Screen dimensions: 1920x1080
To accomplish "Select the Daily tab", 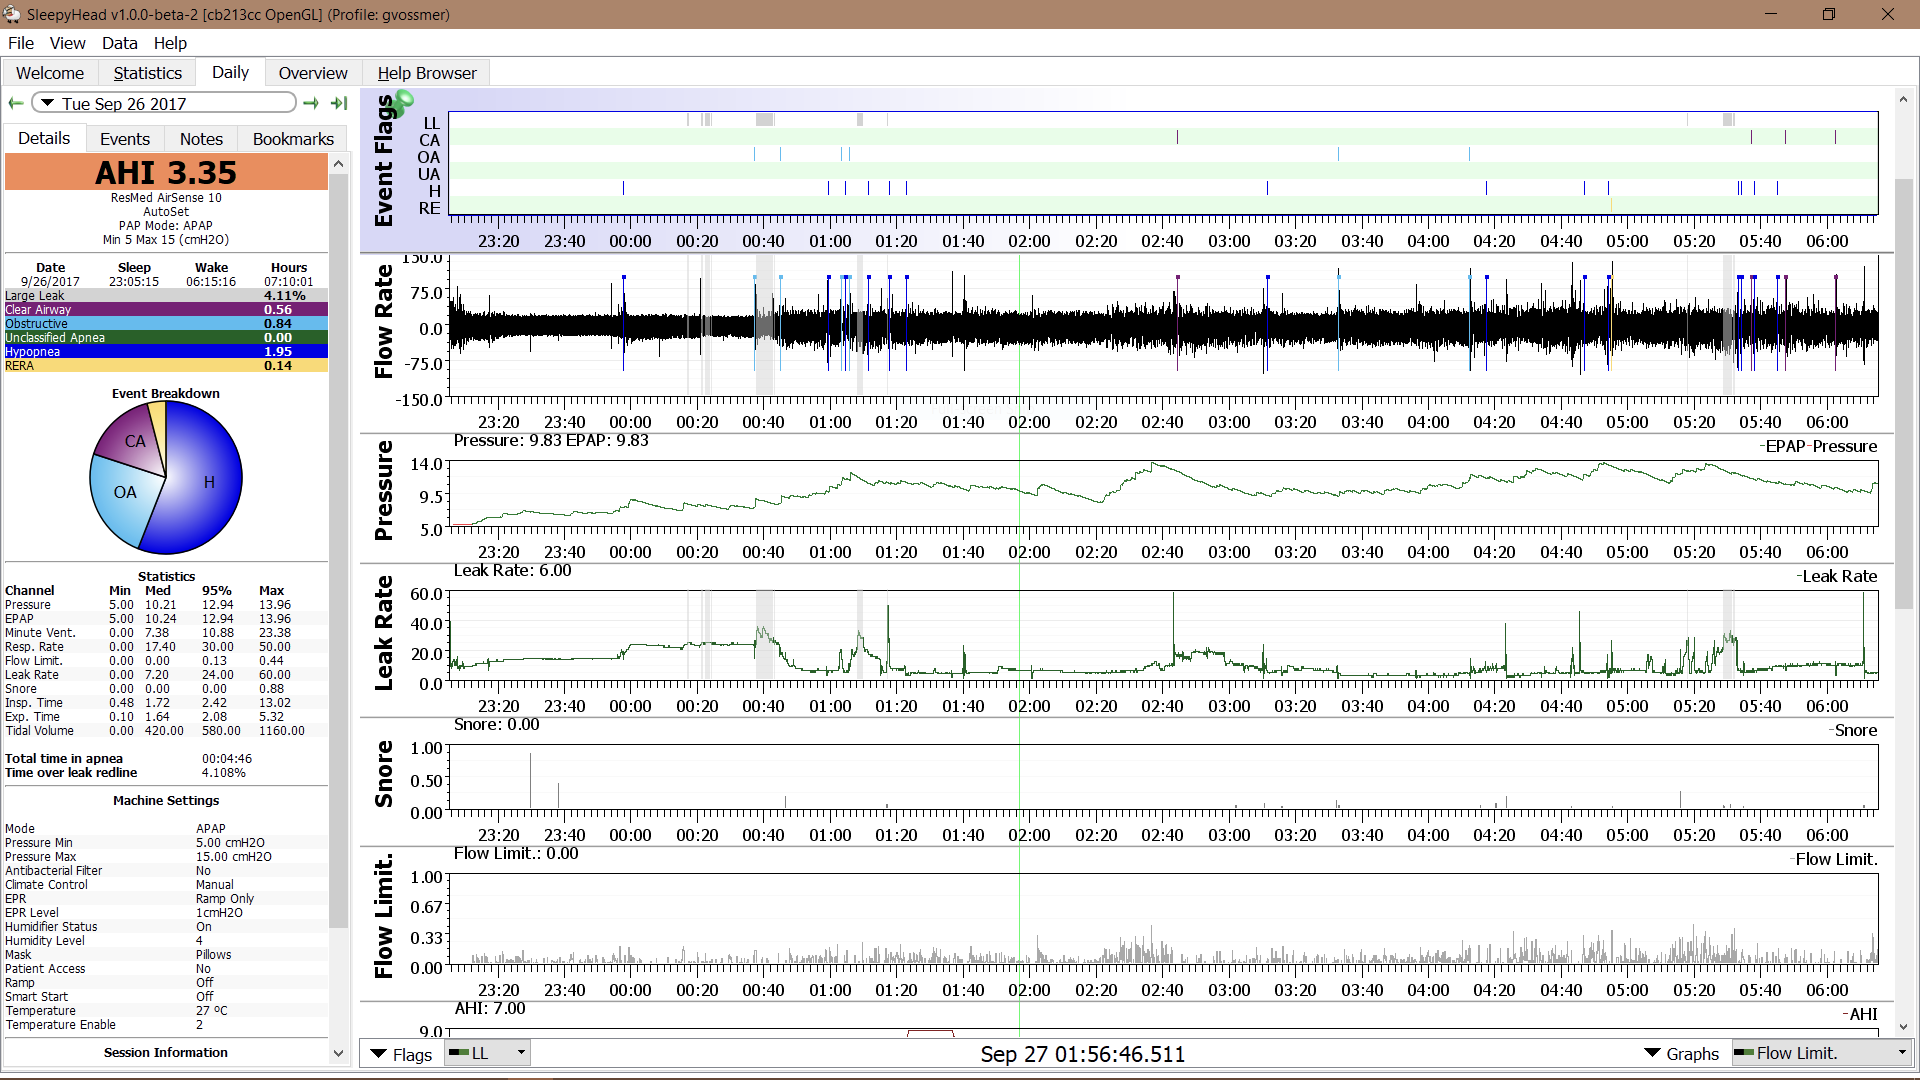I will click(230, 72).
